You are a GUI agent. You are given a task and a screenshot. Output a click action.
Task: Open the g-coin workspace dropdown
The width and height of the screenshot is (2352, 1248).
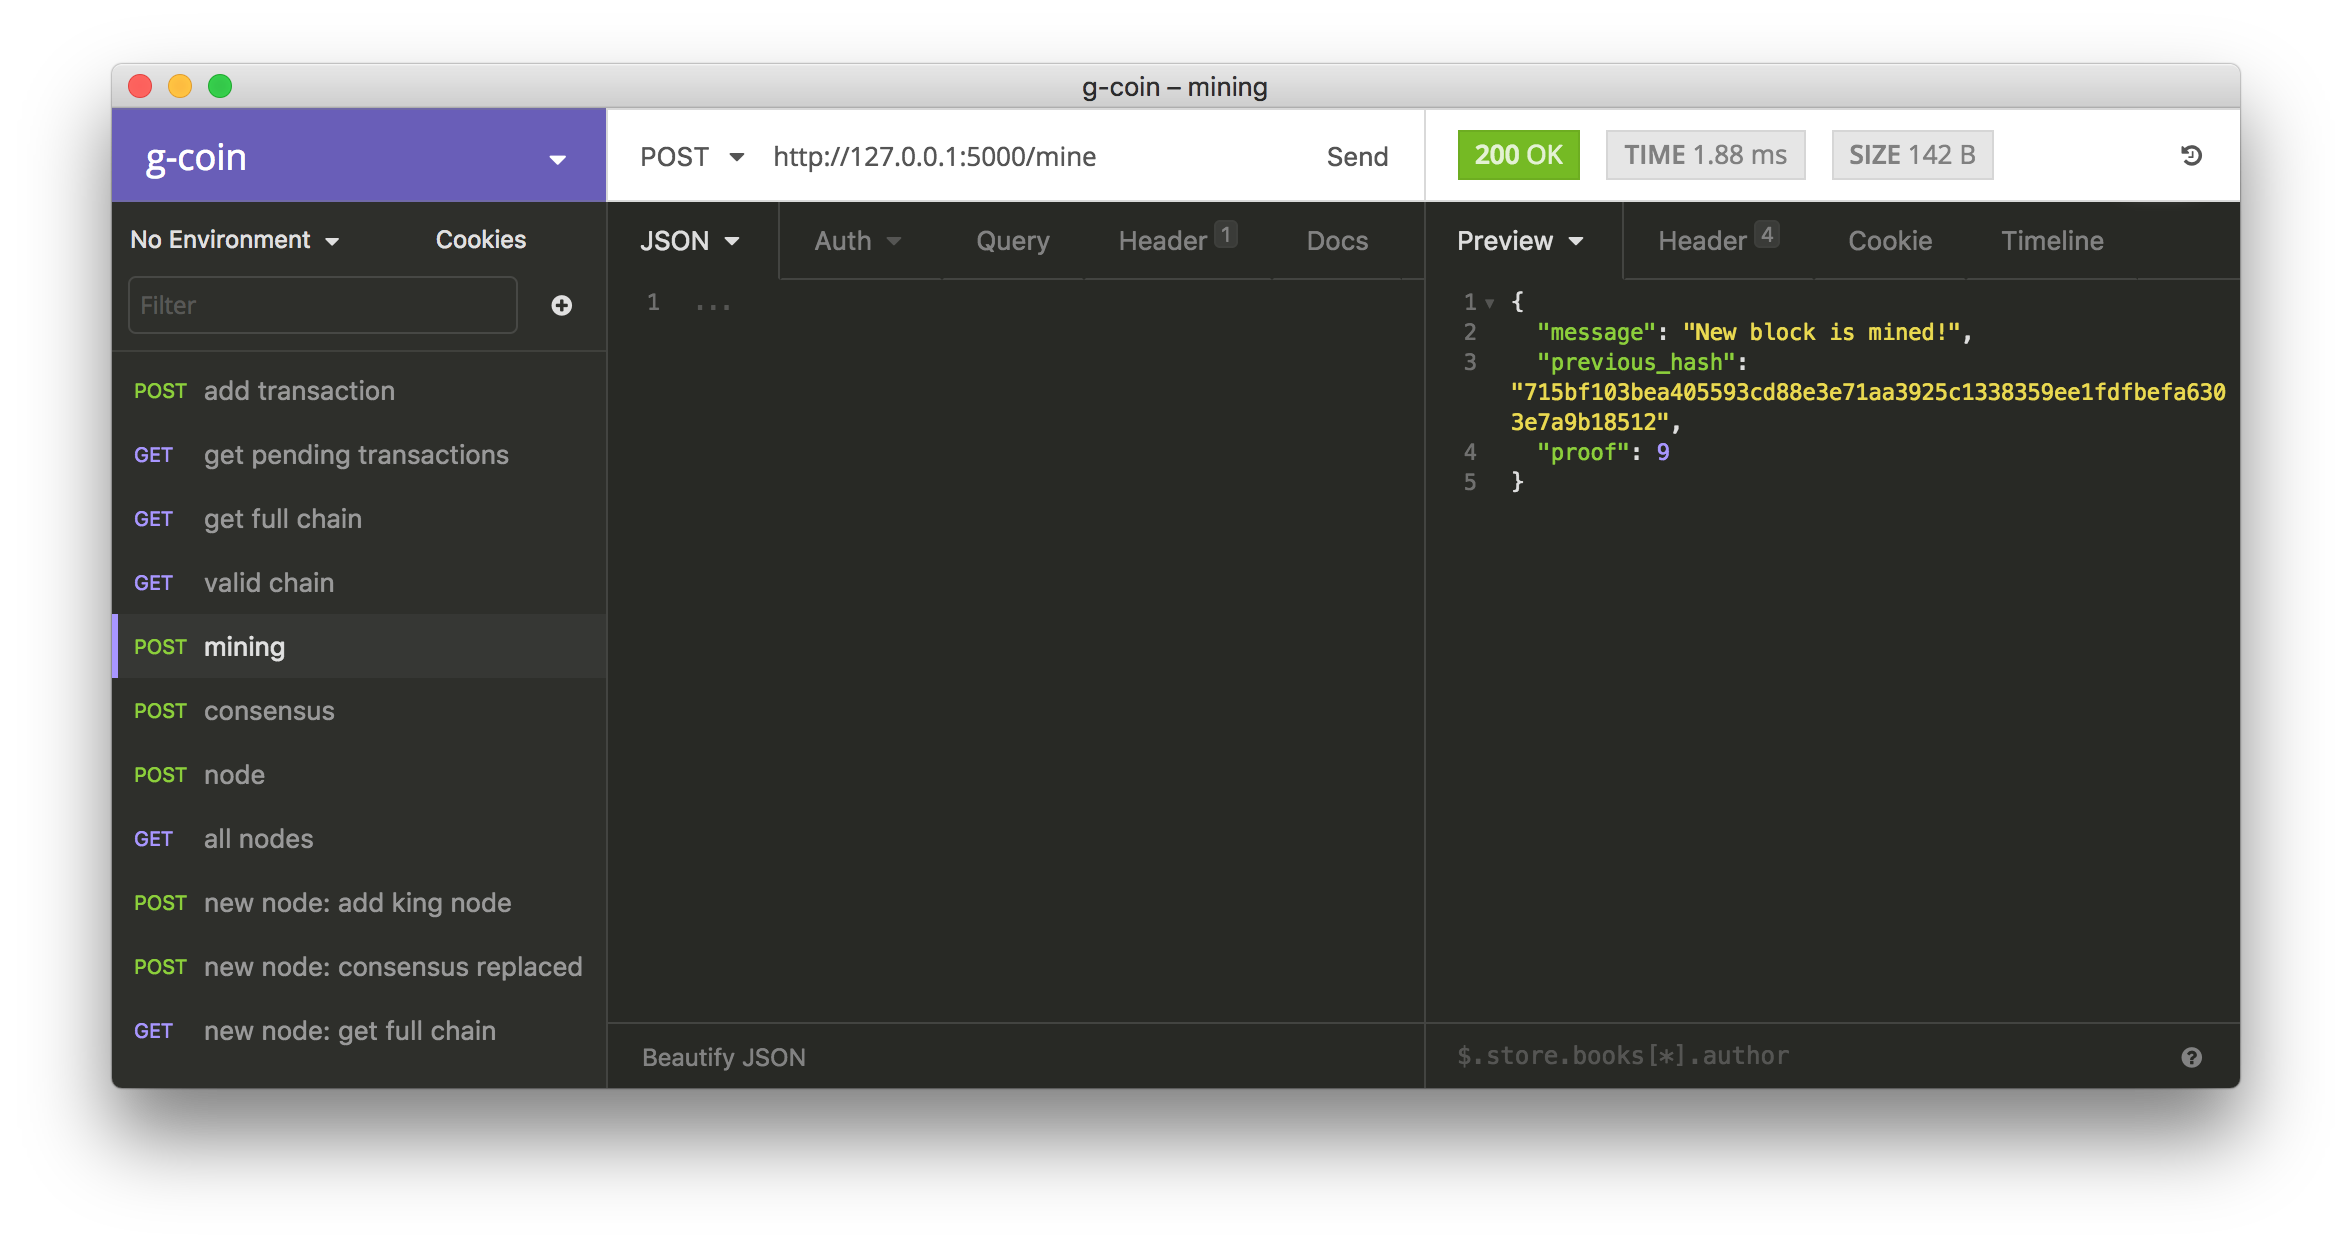557,159
